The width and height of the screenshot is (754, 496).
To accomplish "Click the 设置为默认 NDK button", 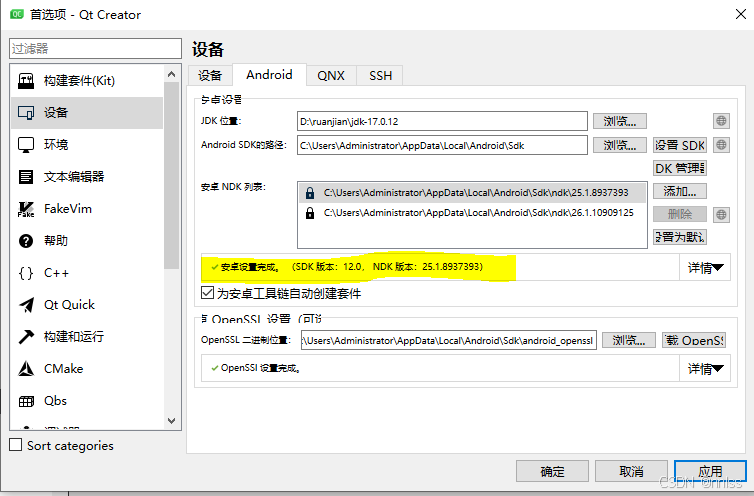I will 679,237.
